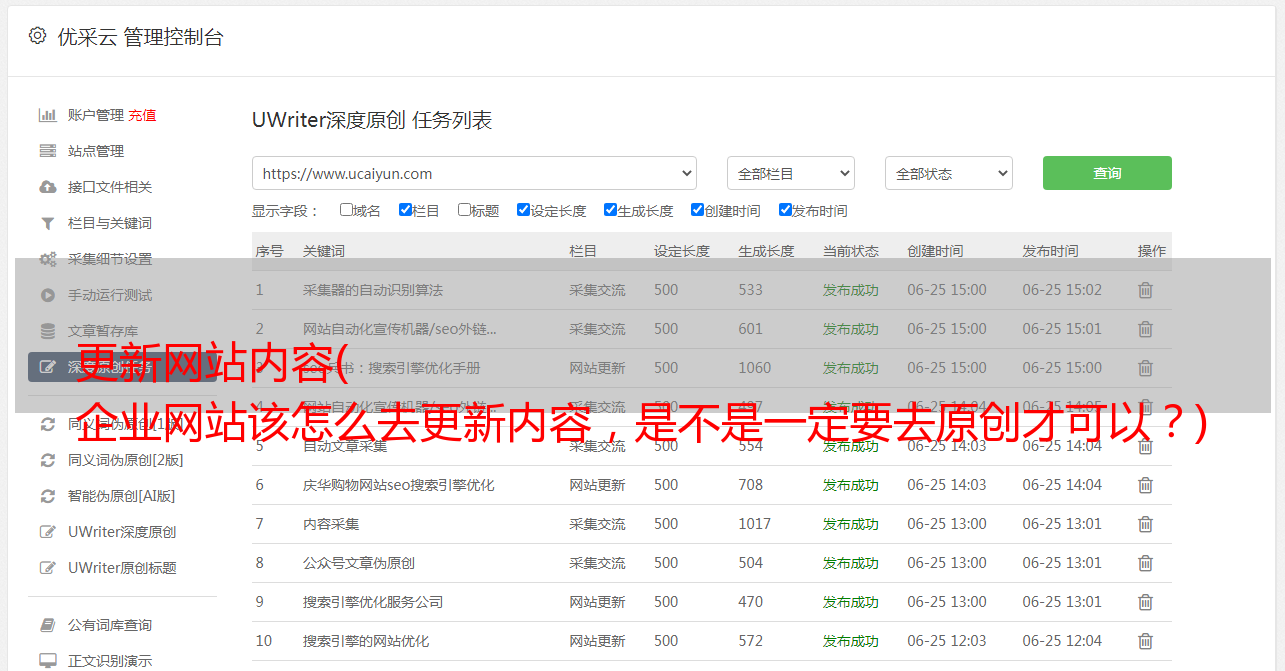Open UWriter深度原创 in the sidebar
The width and height of the screenshot is (1285, 671).
(x=122, y=532)
